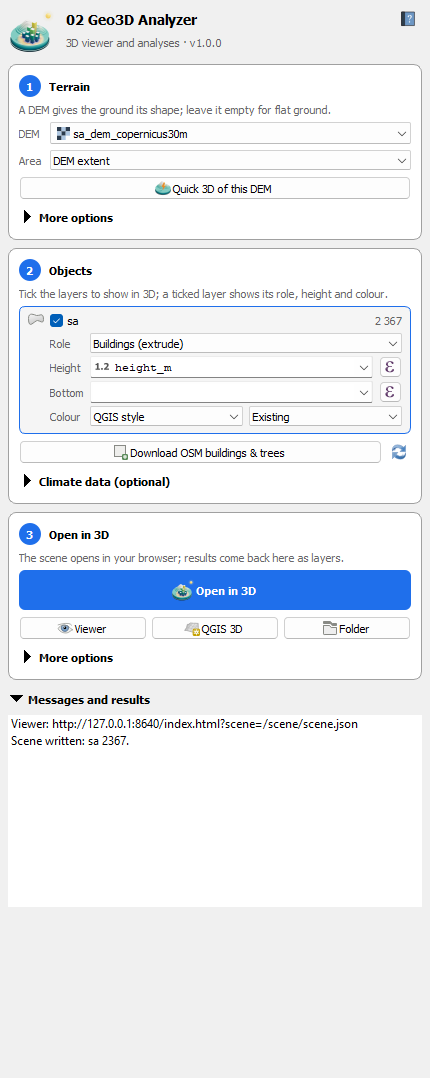This screenshot has height=1078, width=430.
Task: Untick the sa layer checkbox
Action: (x=56, y=320)
